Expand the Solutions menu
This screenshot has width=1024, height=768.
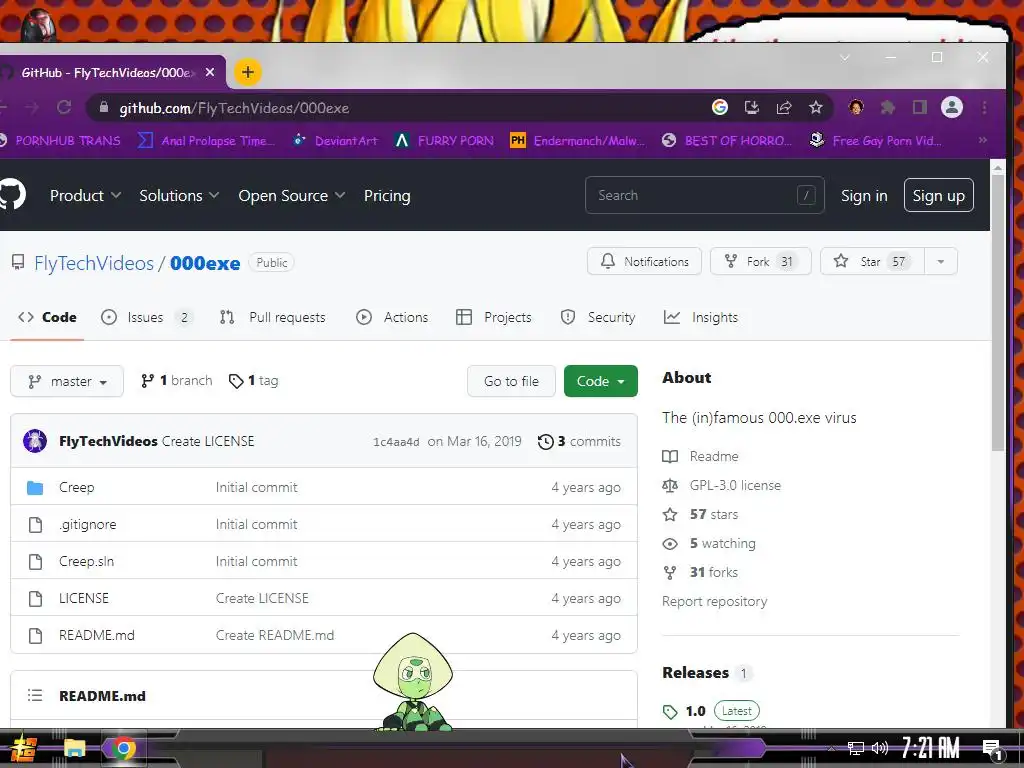[x=179, y=195]
